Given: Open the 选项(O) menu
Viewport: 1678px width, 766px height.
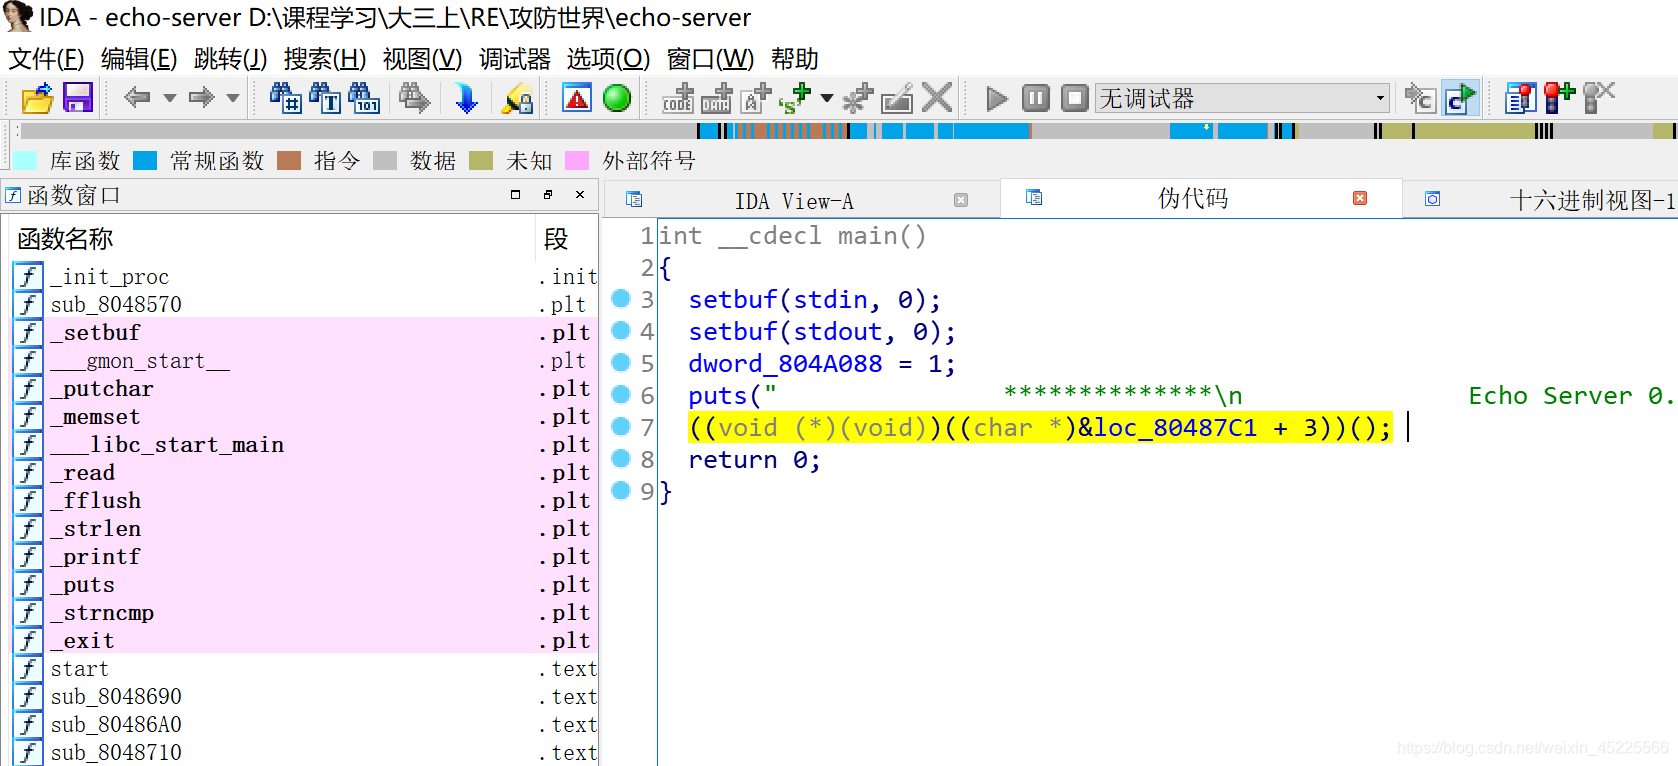Looking at the screenshot, I should click(x=608, y=59).
